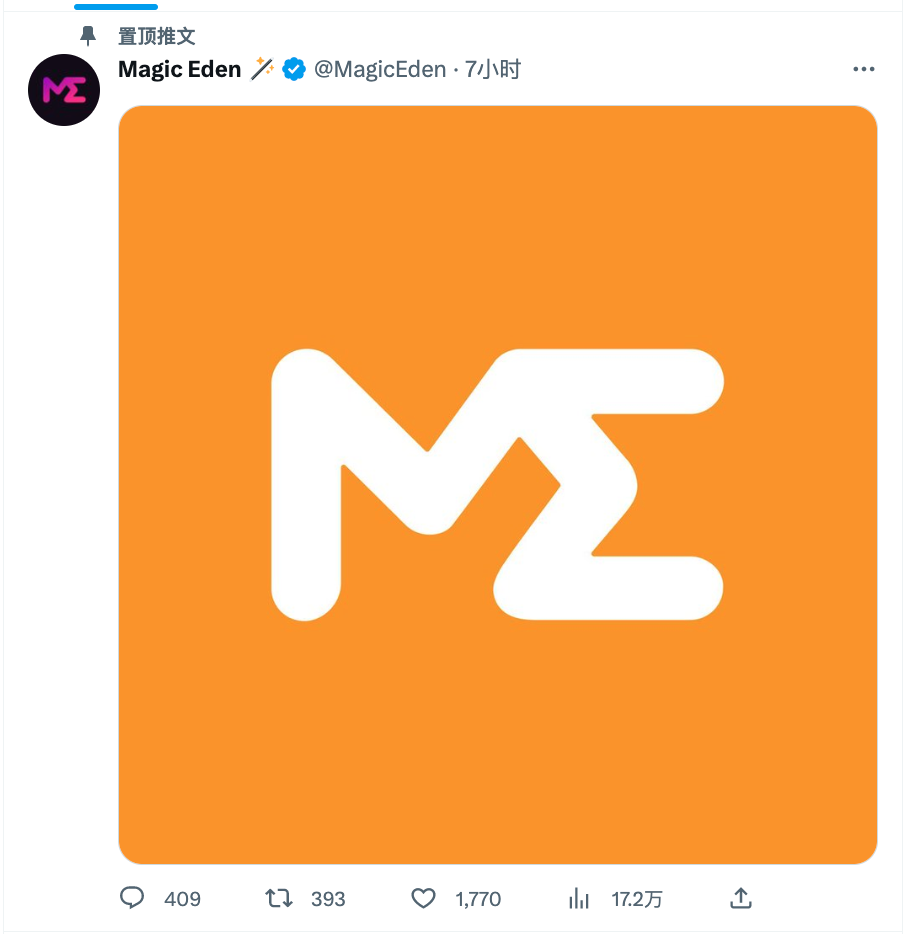The width and height of the screenshot is (924, 934).
Task: Click the 置顶推文 pinned tweet label
Action: [157, 36]
